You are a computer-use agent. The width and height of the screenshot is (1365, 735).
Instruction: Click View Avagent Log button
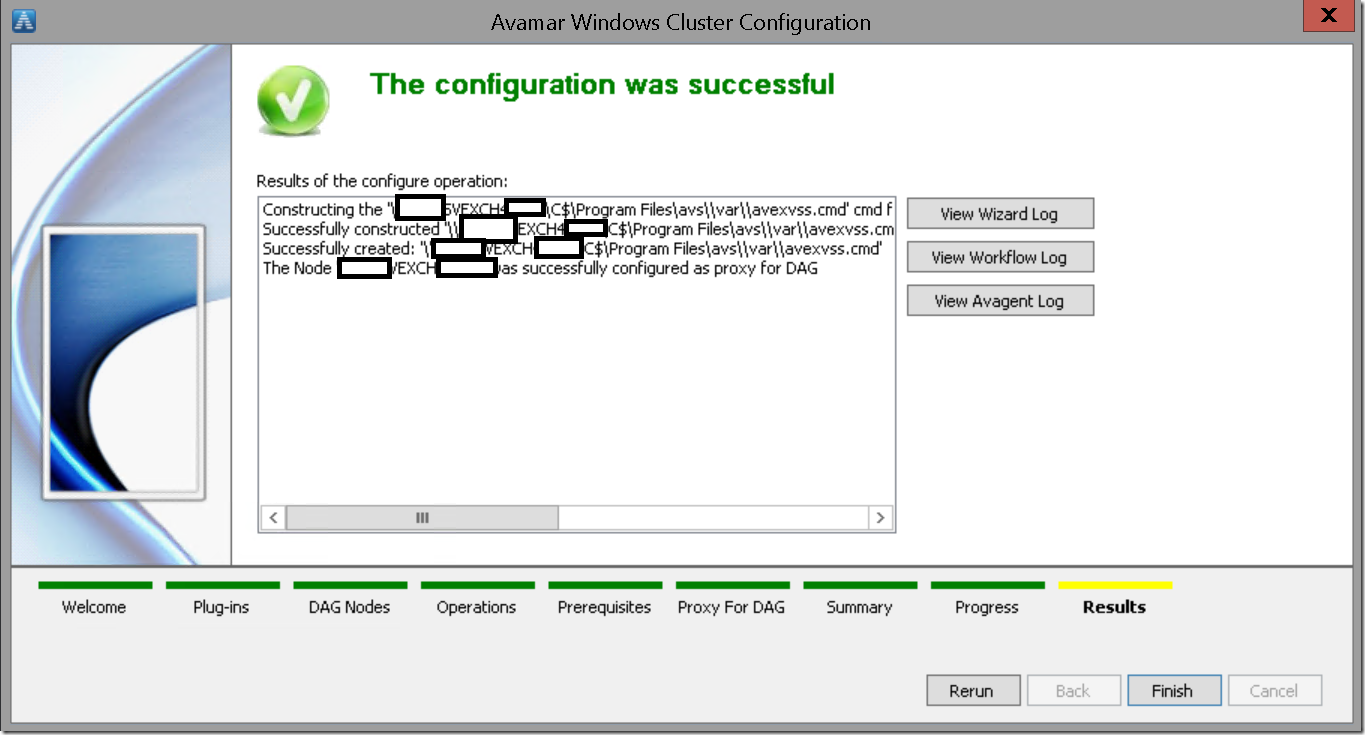(x=1000, y=301)
